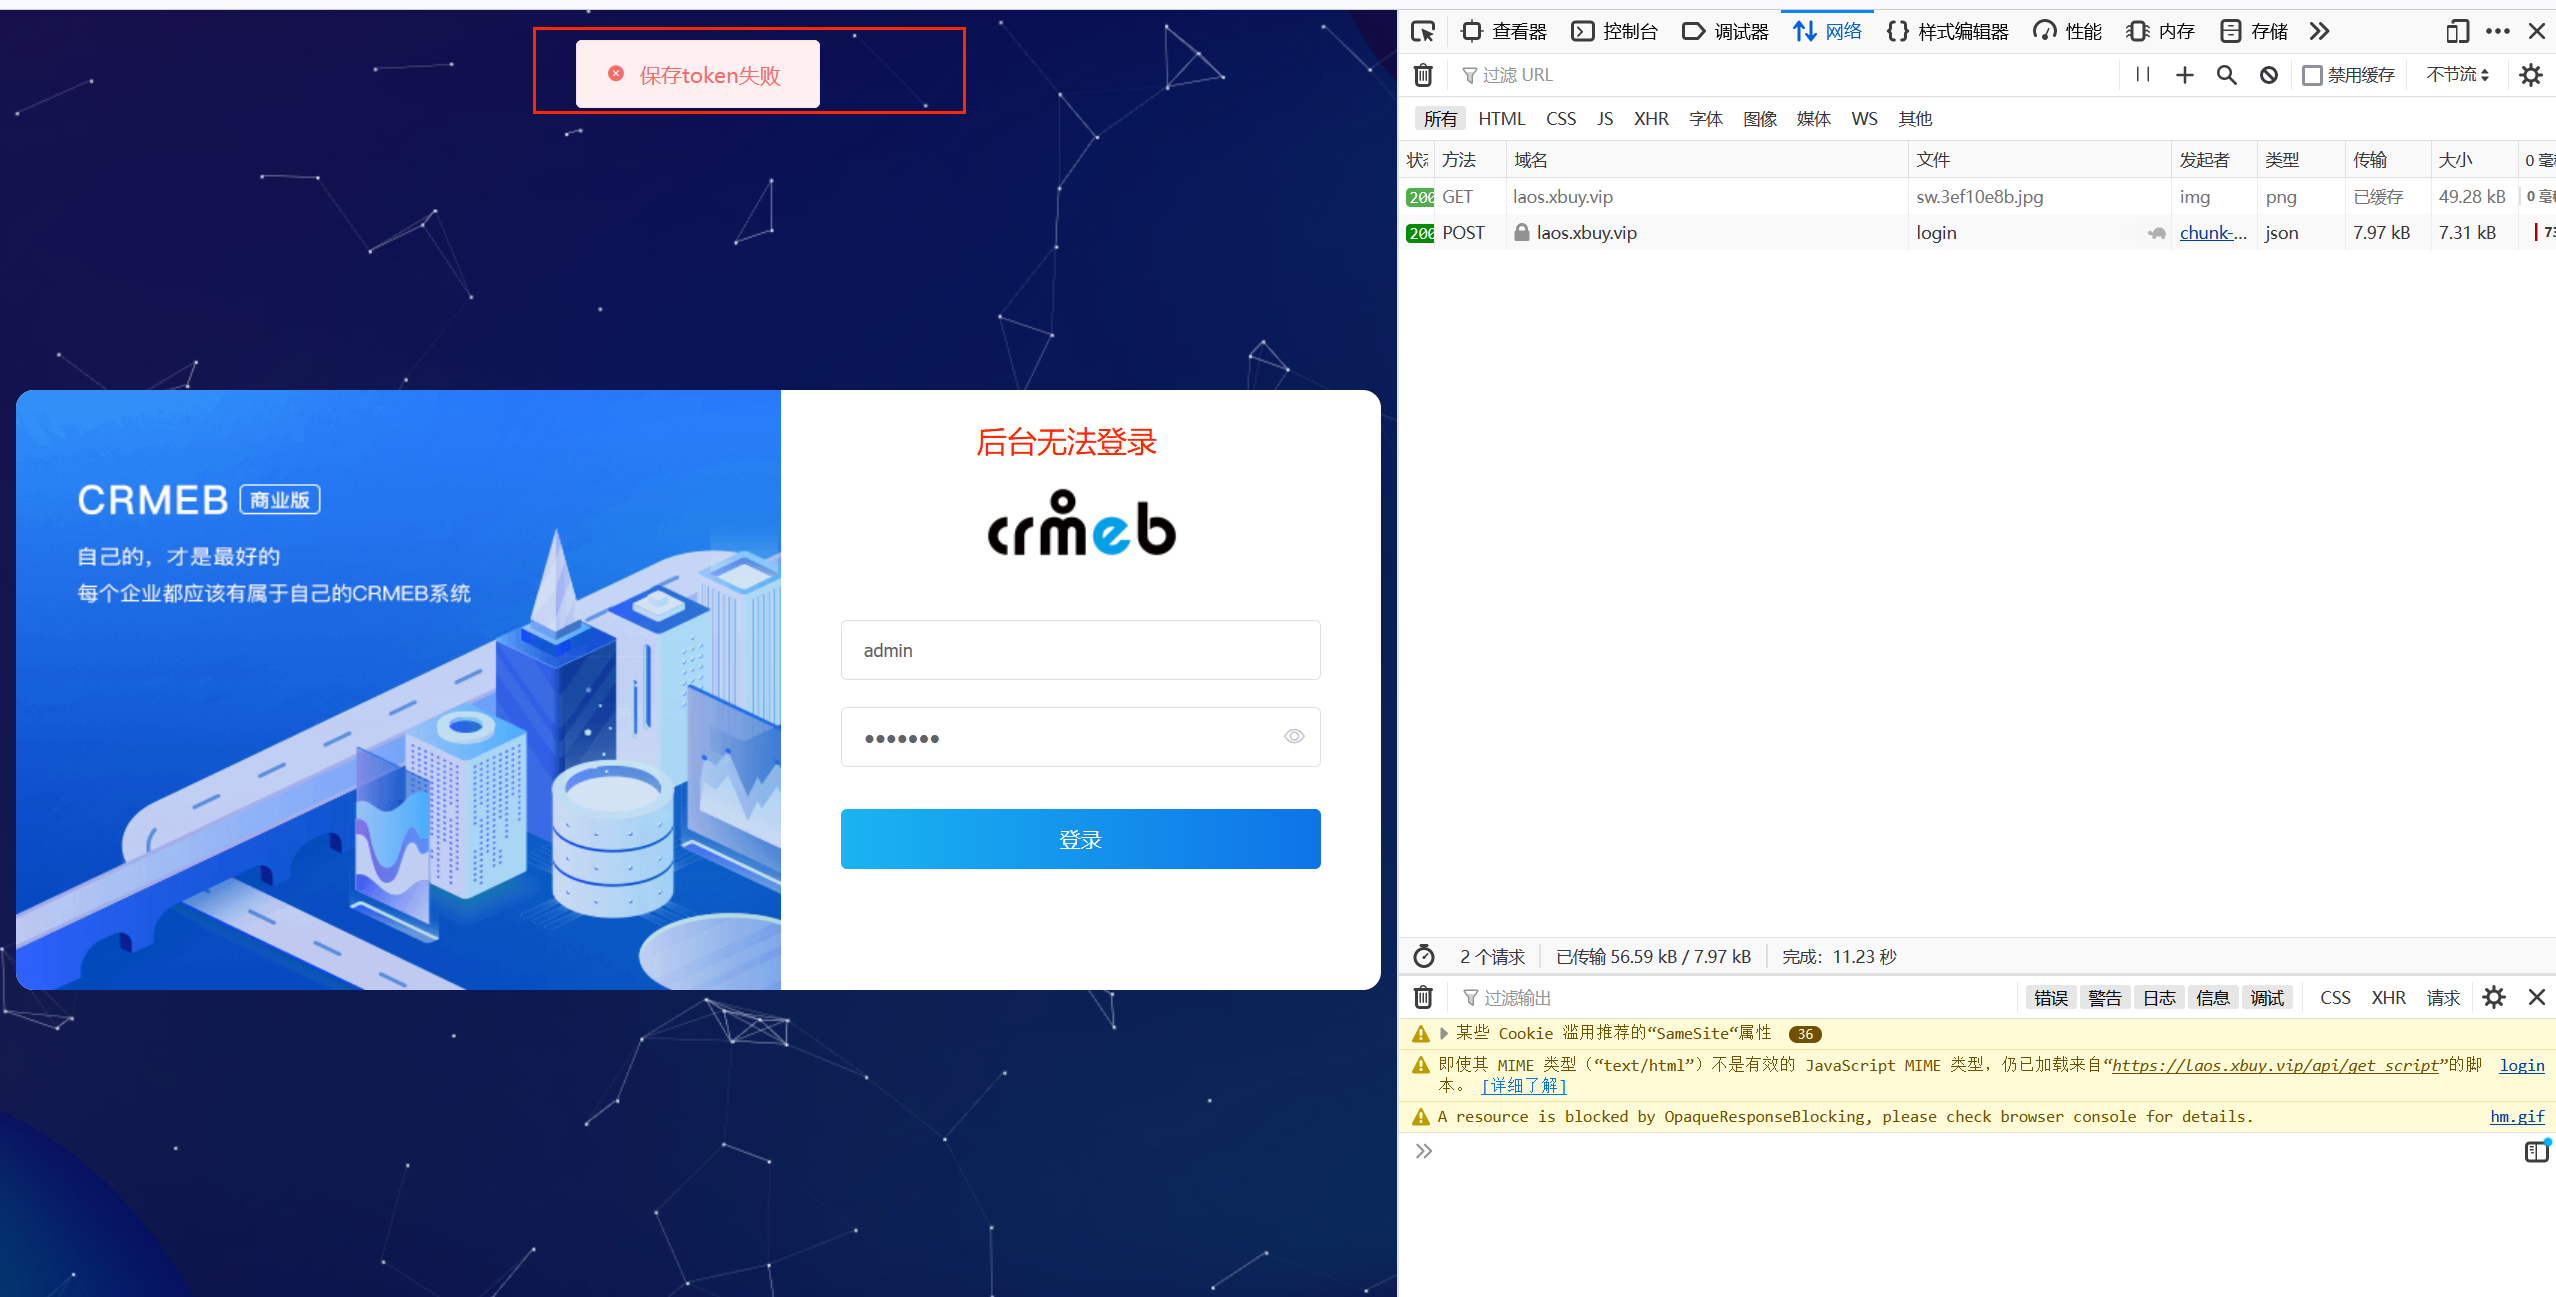
Task: Select the Network (网络) tab
Action: (1827, 32)
